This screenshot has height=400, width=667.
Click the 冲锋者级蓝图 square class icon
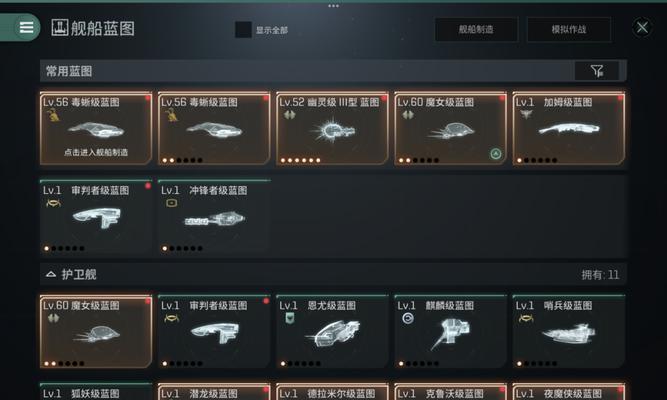171,203
